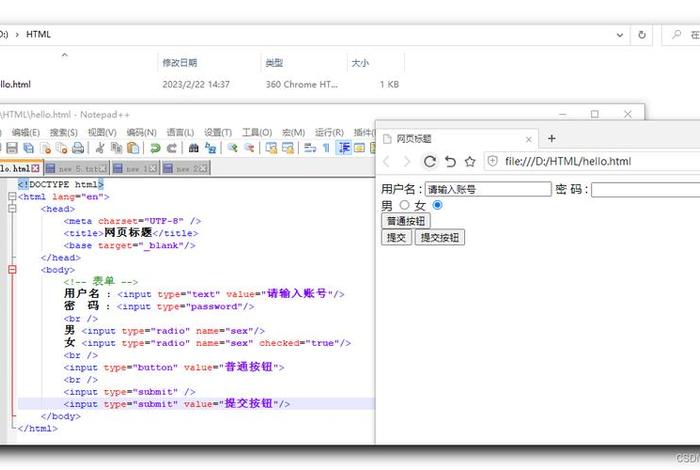Open a new browser tab with plus

coord(551,138)
